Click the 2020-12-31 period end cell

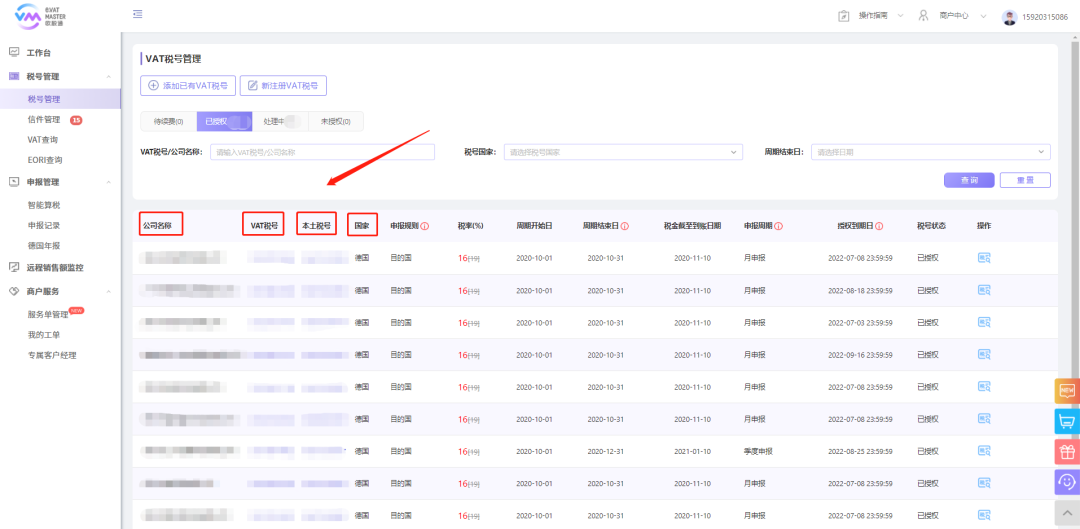pos(605,451)
